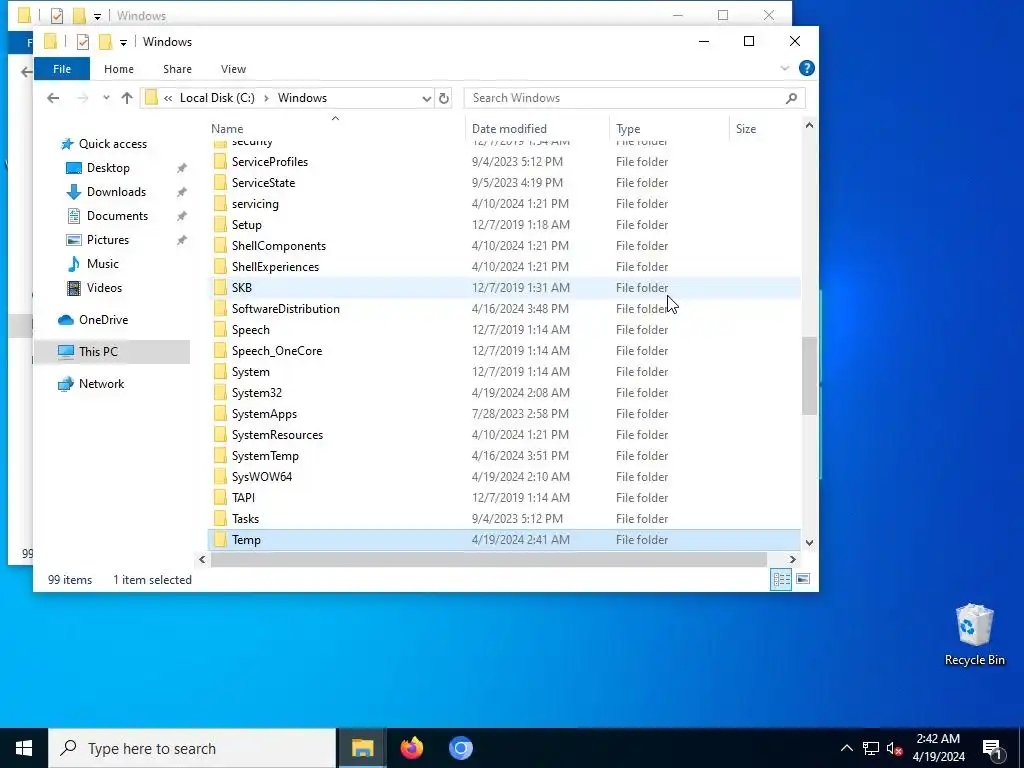Image resolution: width=1024 pixels, height=768 pixels.
Task: Switch to the View ribbon tab
Action: 233,69
